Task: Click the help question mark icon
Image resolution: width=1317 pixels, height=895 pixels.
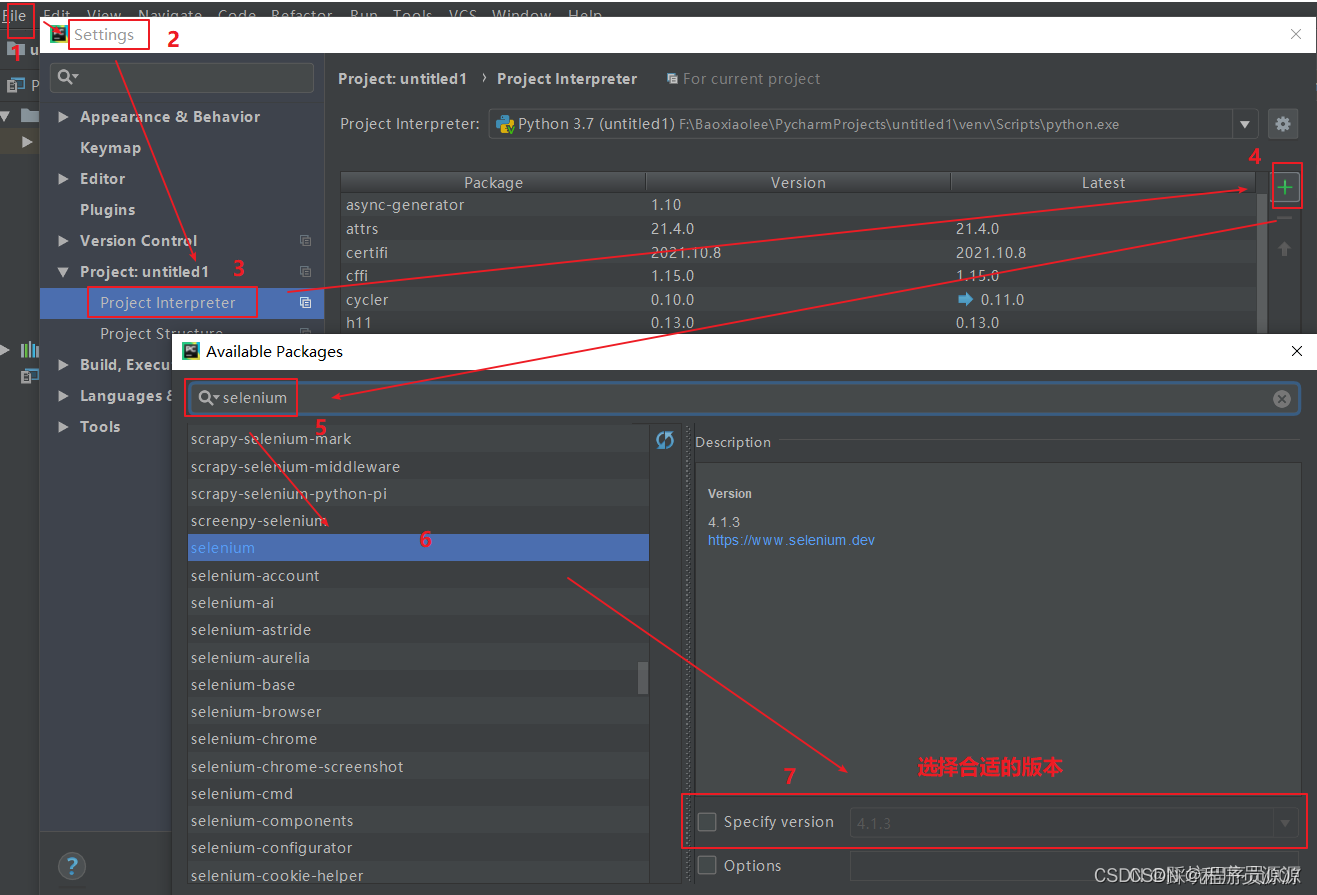Action: pyautogui.click(x=72, y=866)
